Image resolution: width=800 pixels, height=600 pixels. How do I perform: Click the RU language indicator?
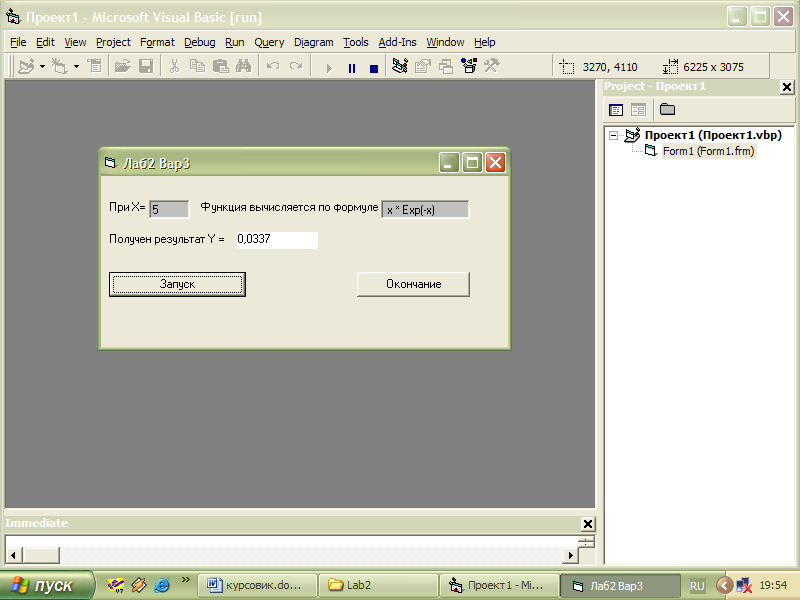point(697,586)
